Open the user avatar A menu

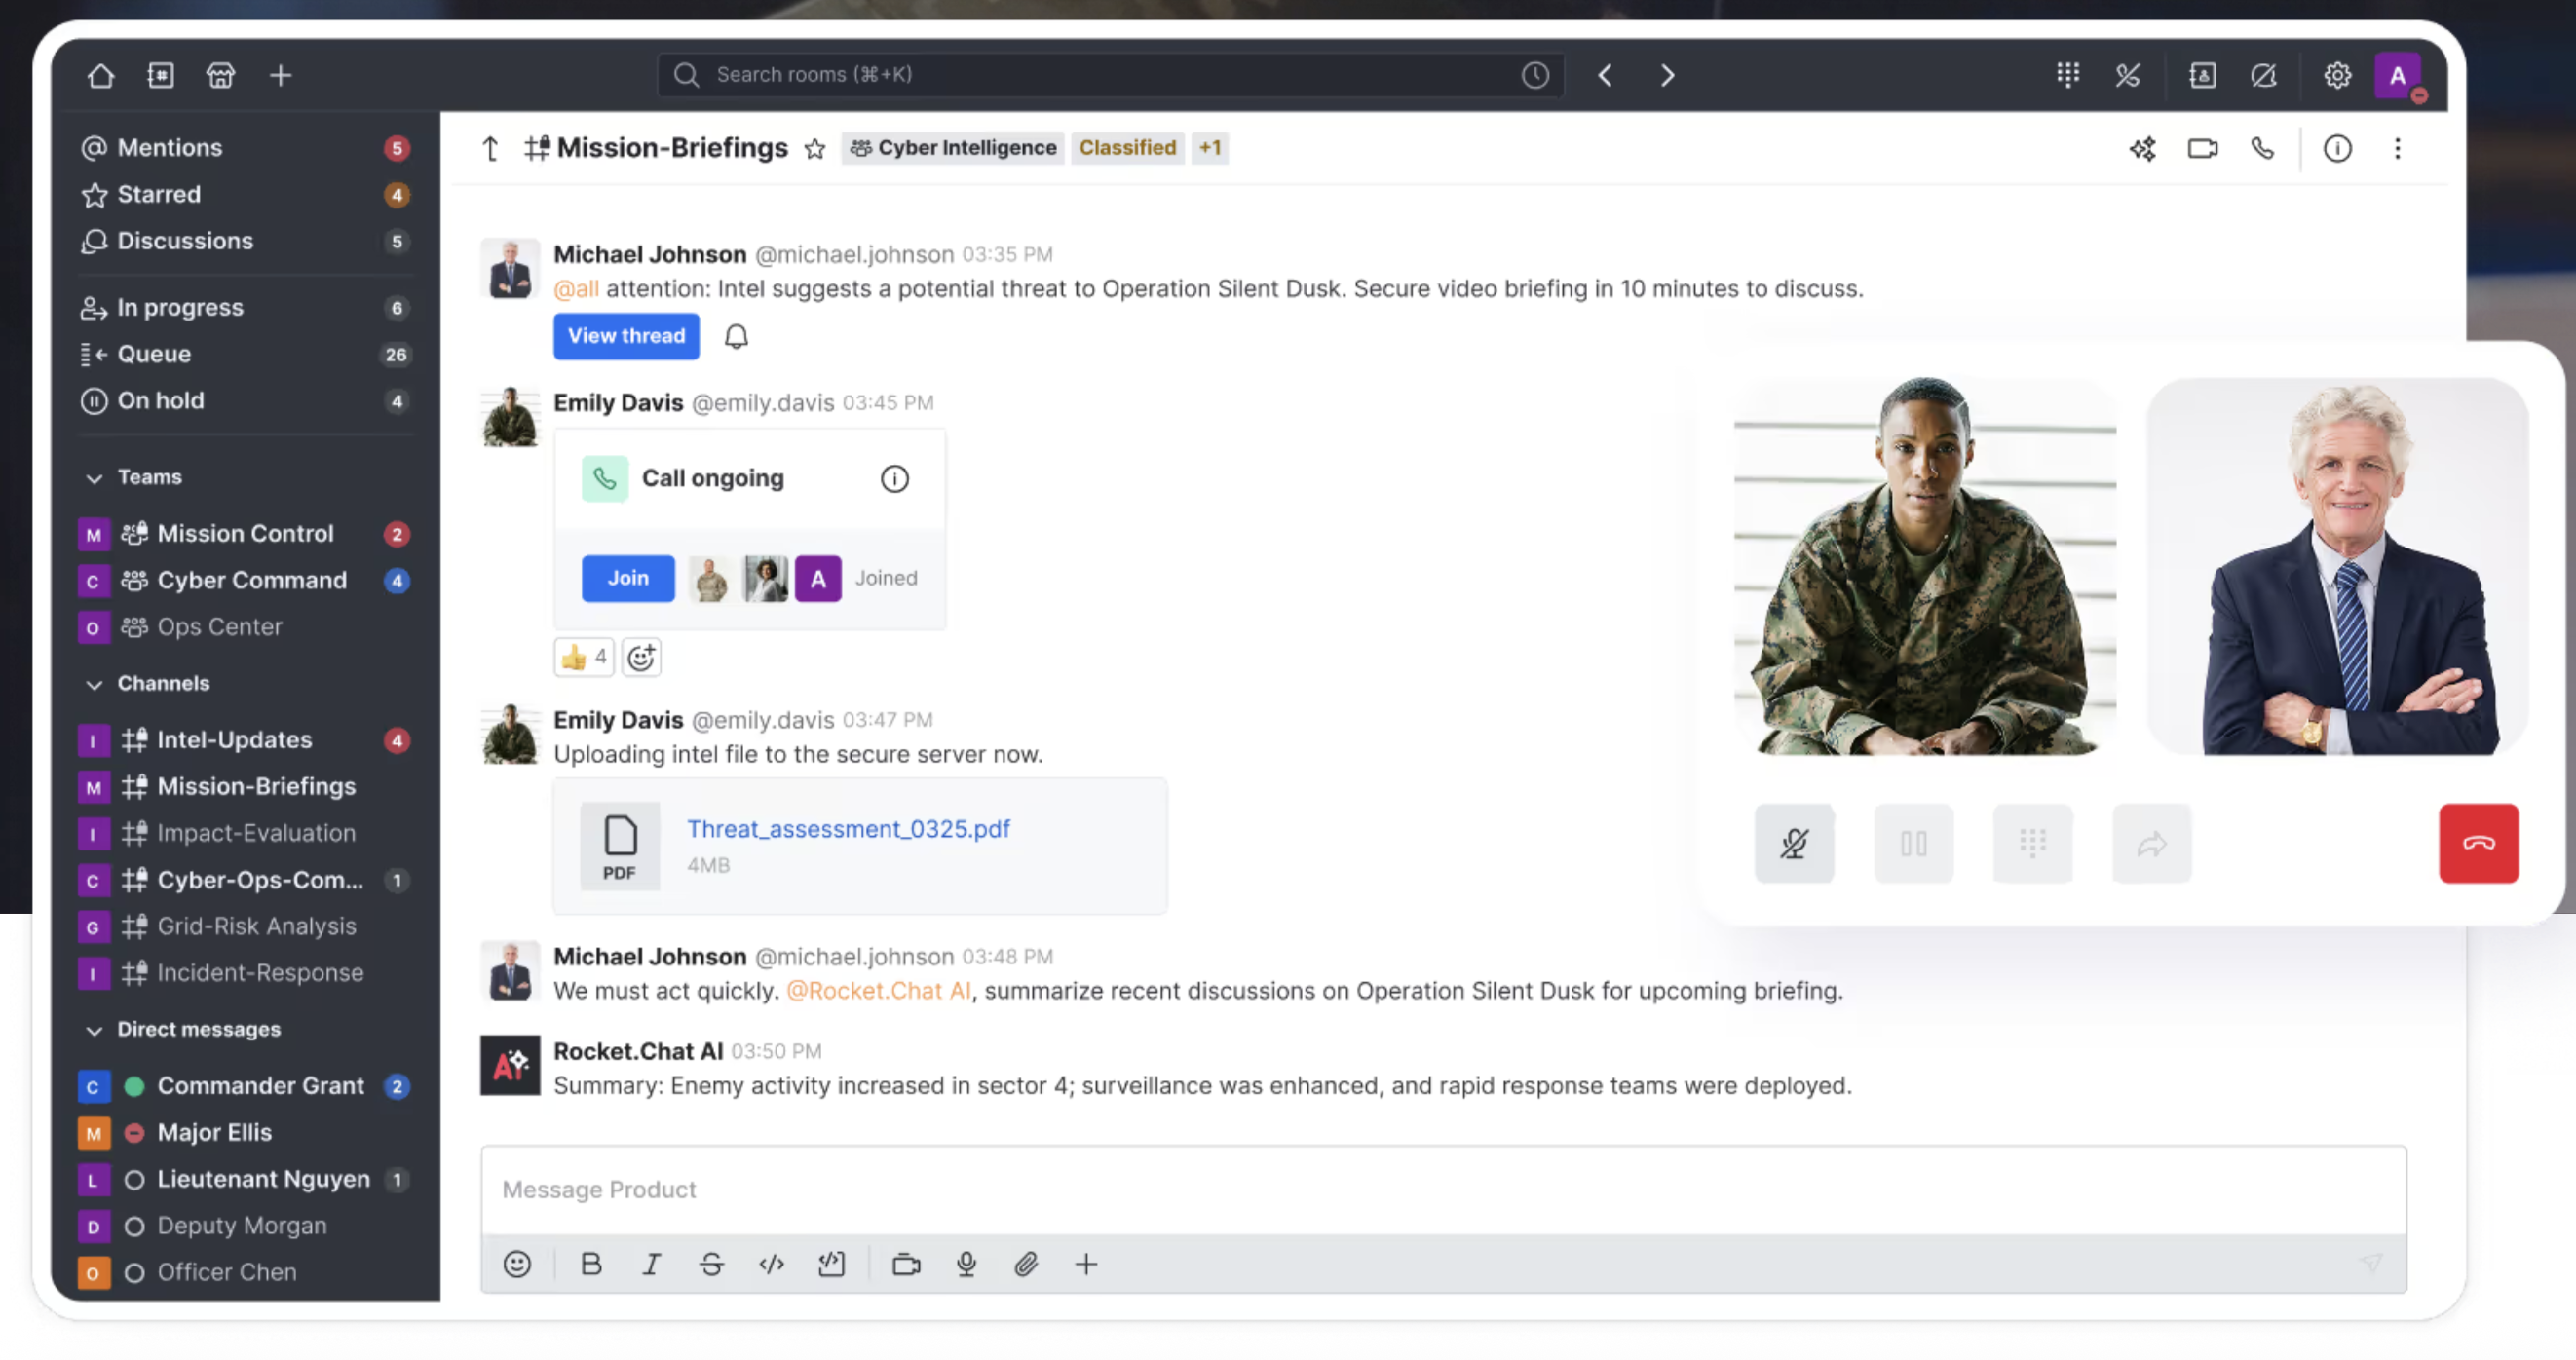point(2398,76)
